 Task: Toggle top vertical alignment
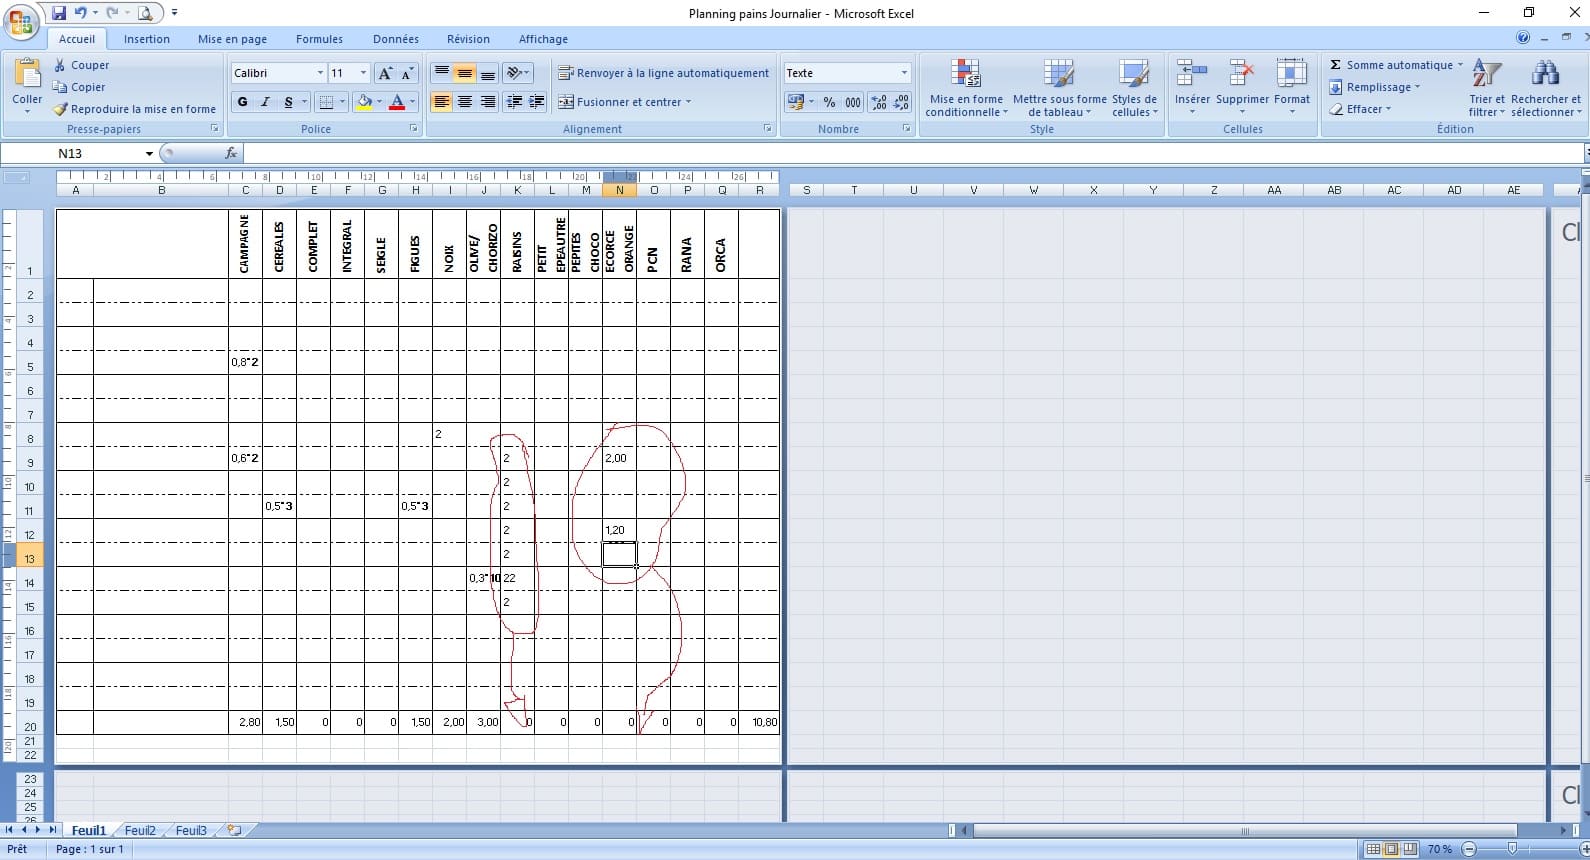coord(441,73)
